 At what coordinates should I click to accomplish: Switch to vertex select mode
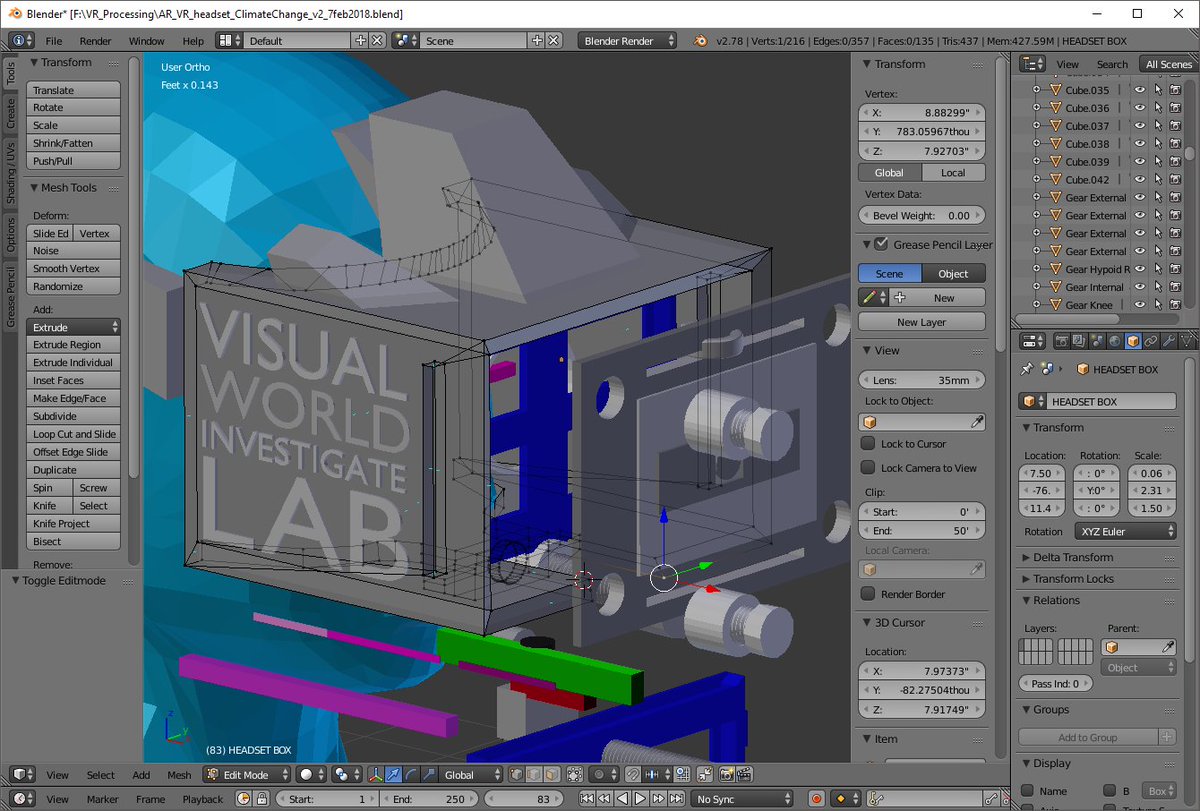pos(515,774)
